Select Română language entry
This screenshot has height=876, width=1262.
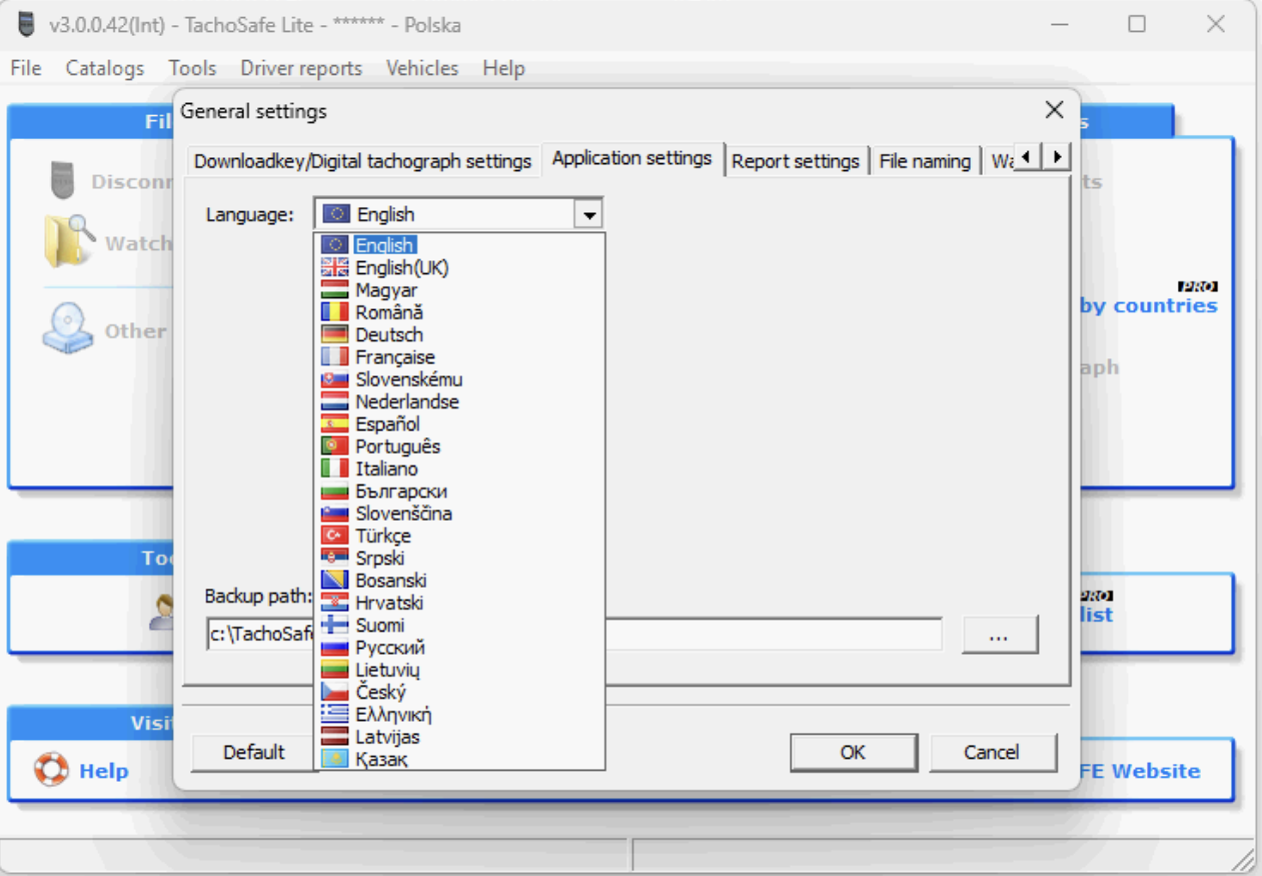459,312
